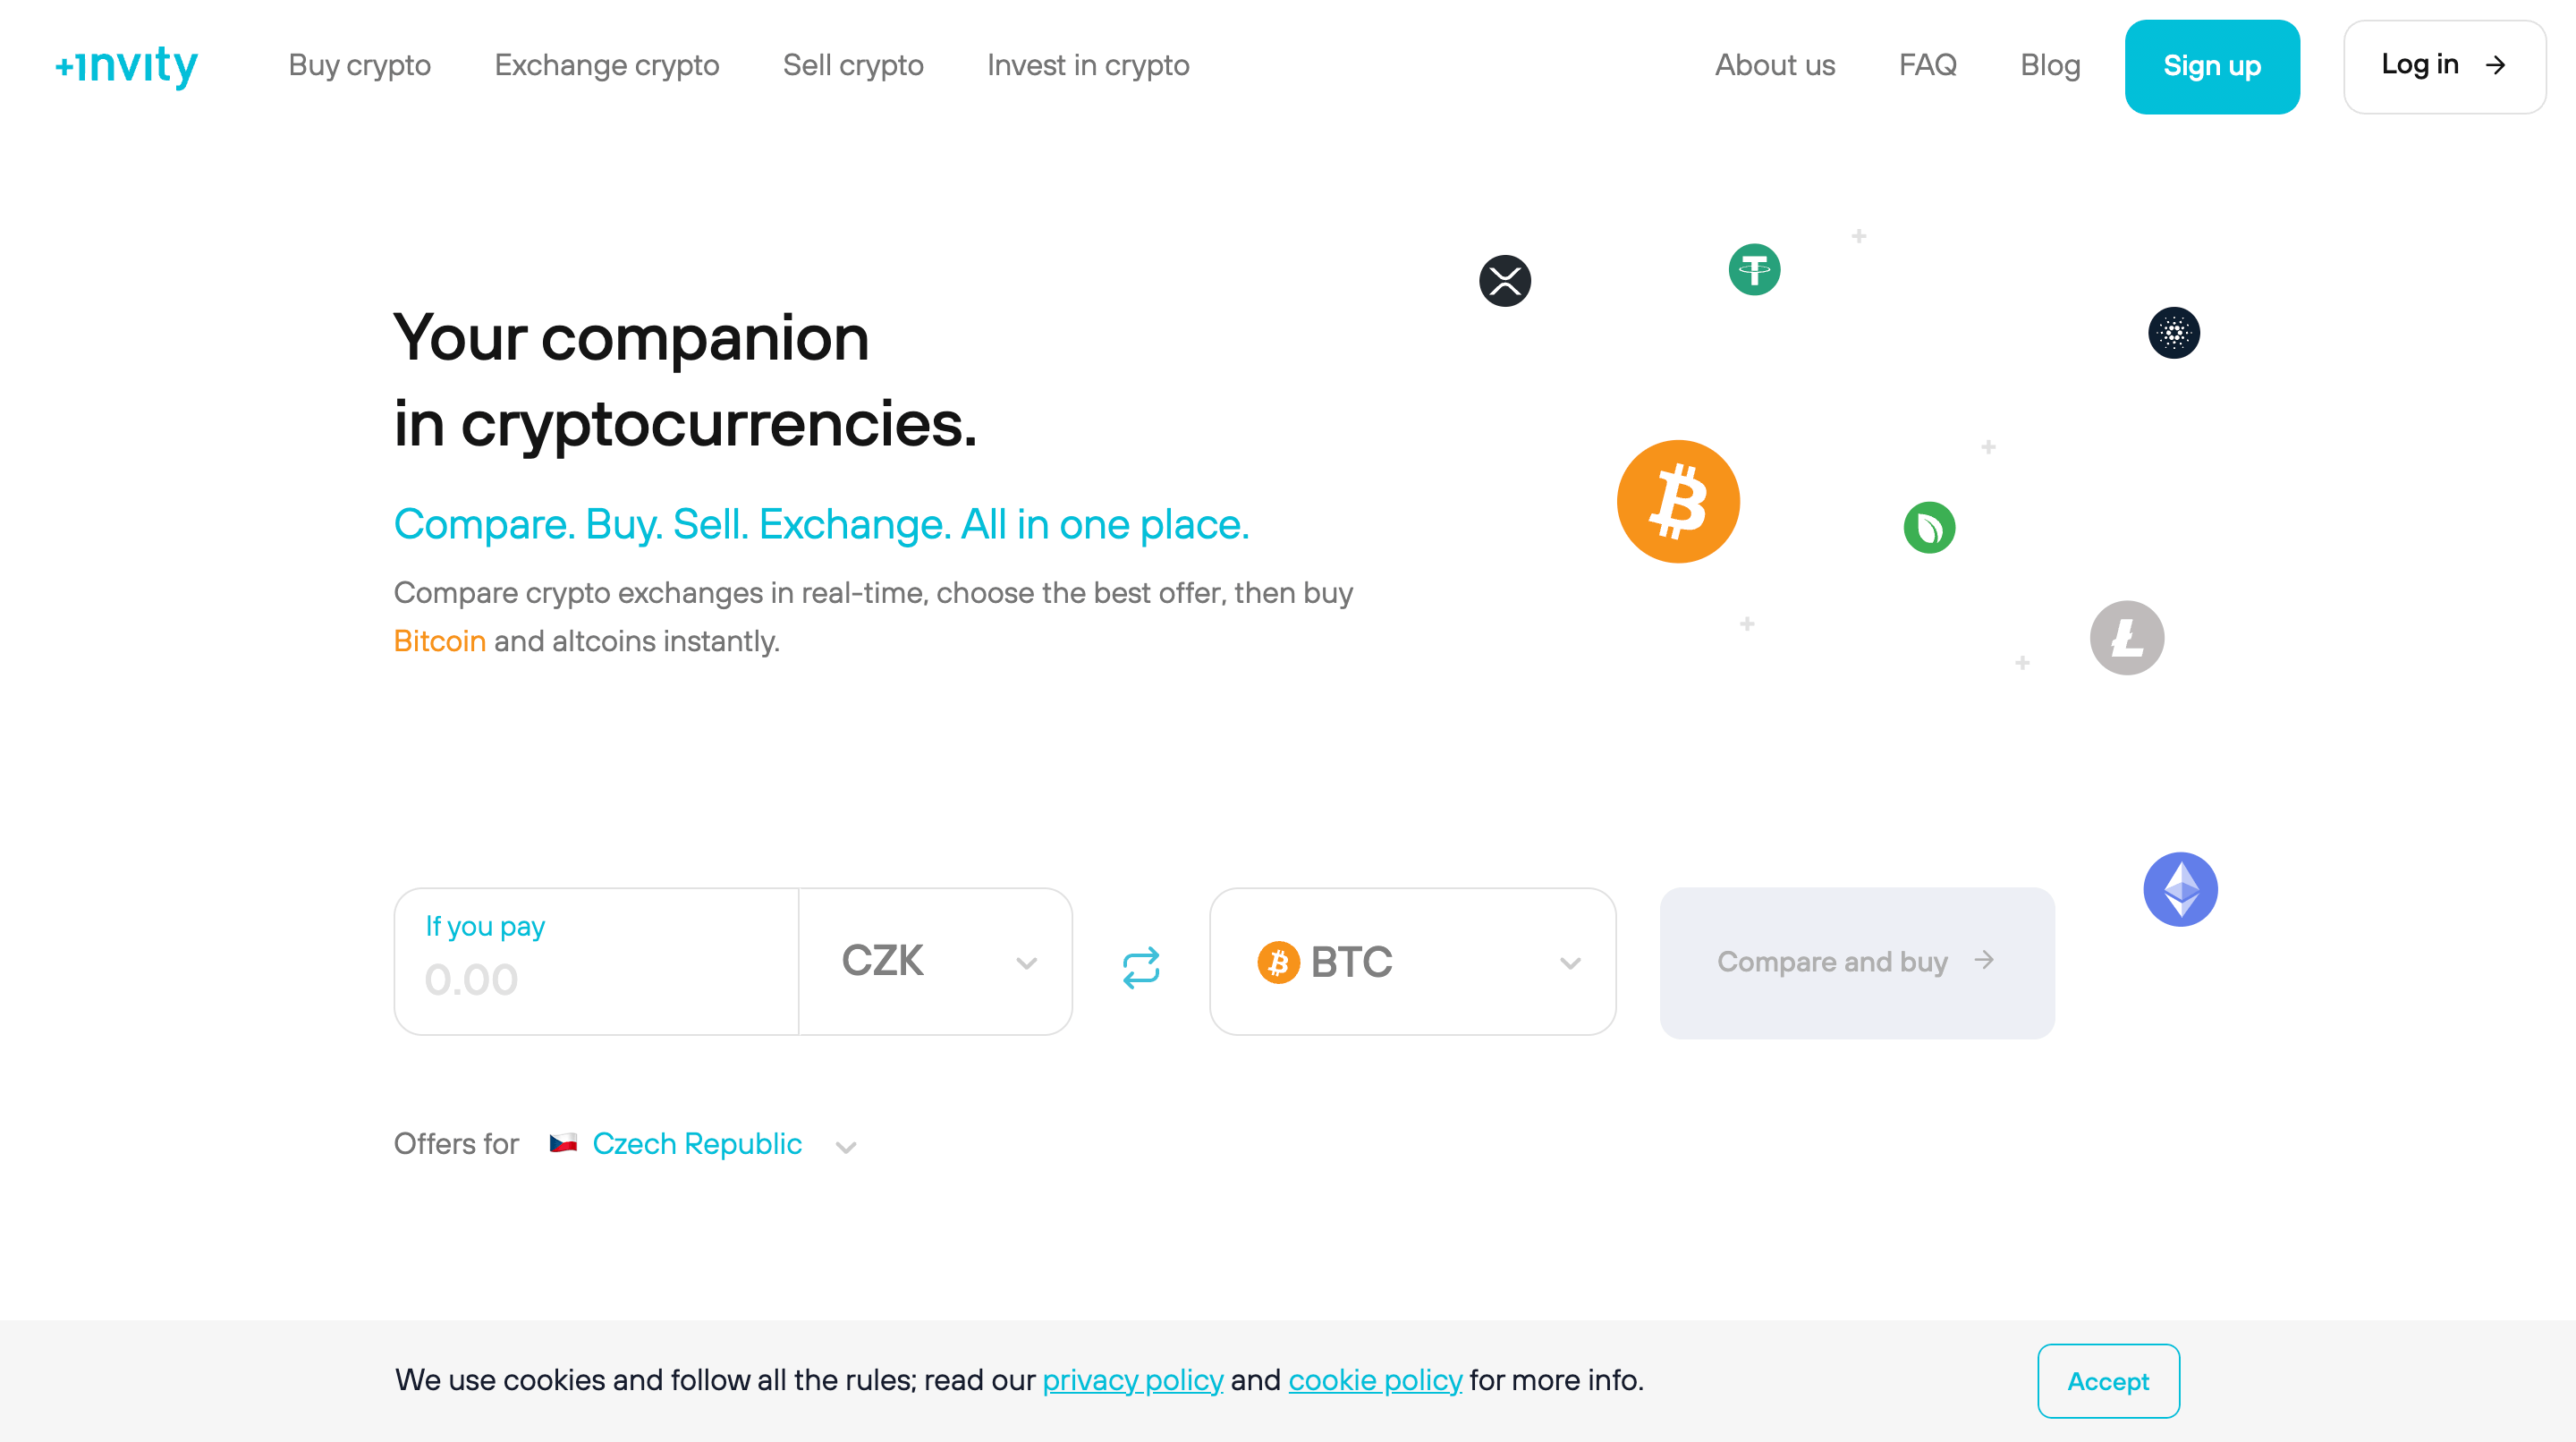Click the cookie policy link

(1375, 1380)
